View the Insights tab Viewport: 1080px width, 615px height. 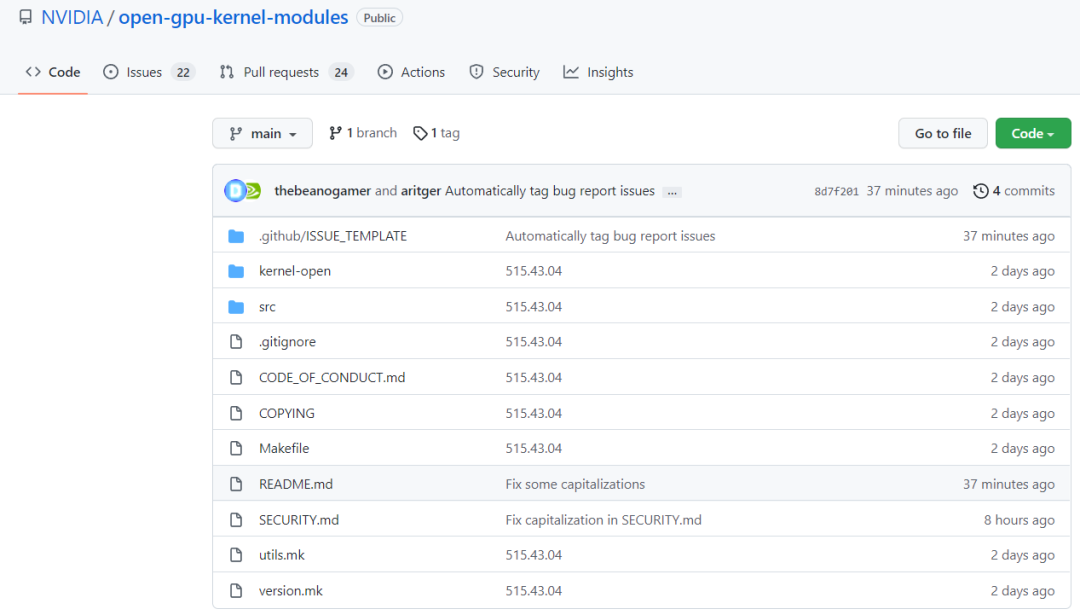(x=598, y=72)
